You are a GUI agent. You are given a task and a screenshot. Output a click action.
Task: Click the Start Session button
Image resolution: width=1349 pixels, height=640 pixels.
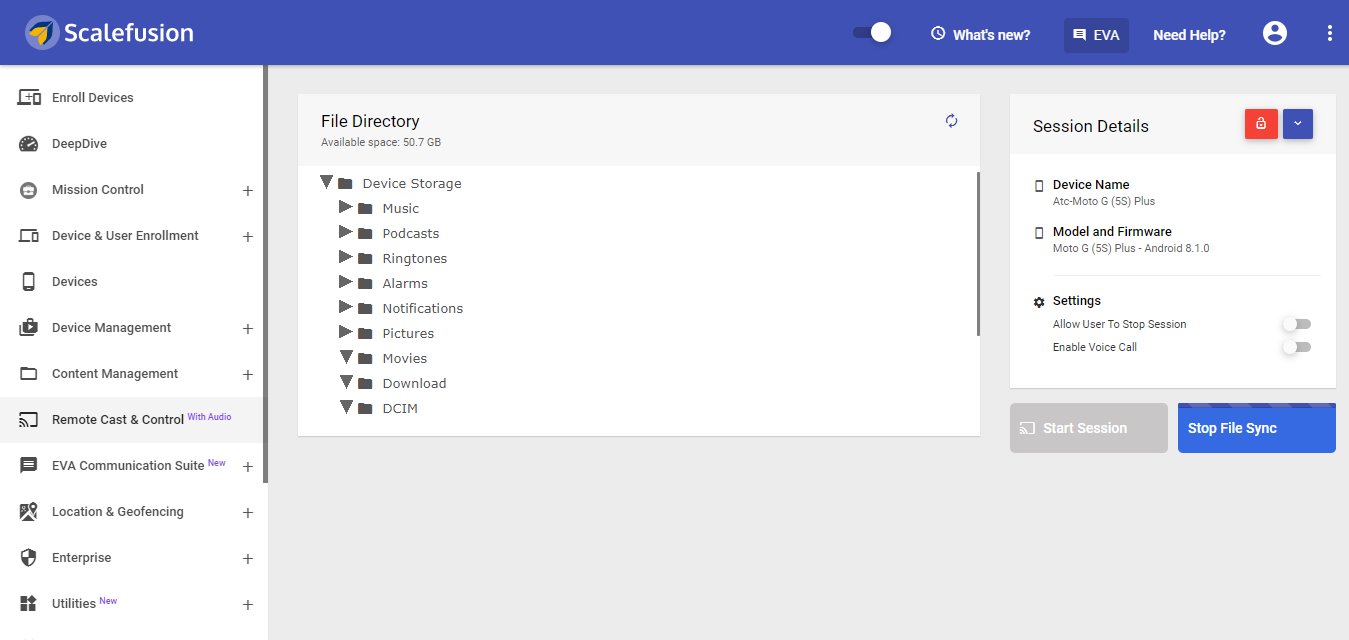pos(1089,428)
